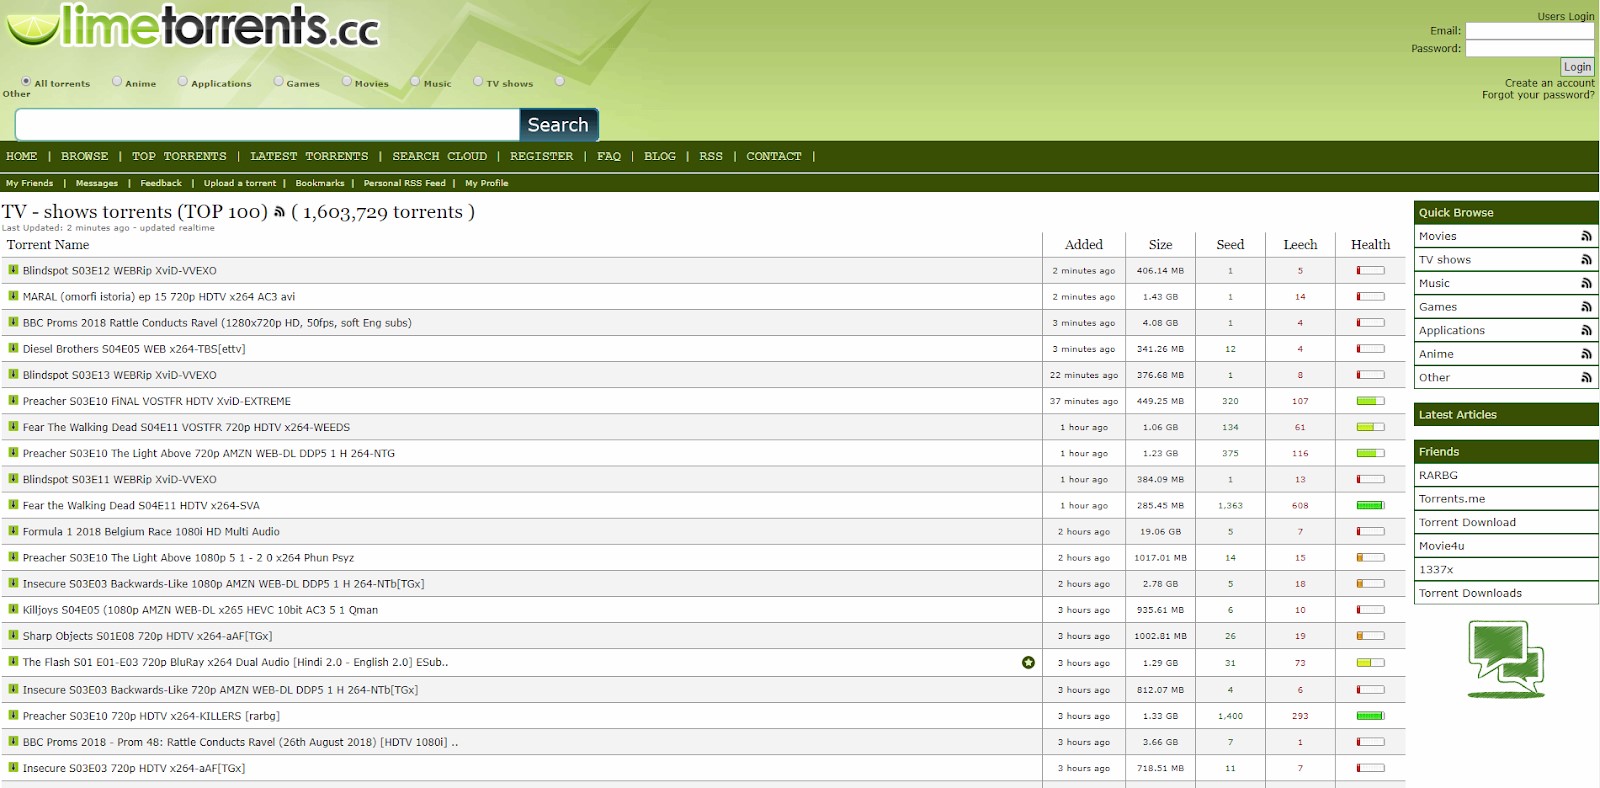Click health bar of Fear the Walking Dead SVA
Image resolution: width=1600 pixels, height=788 pixels.
pos(1370,505)
